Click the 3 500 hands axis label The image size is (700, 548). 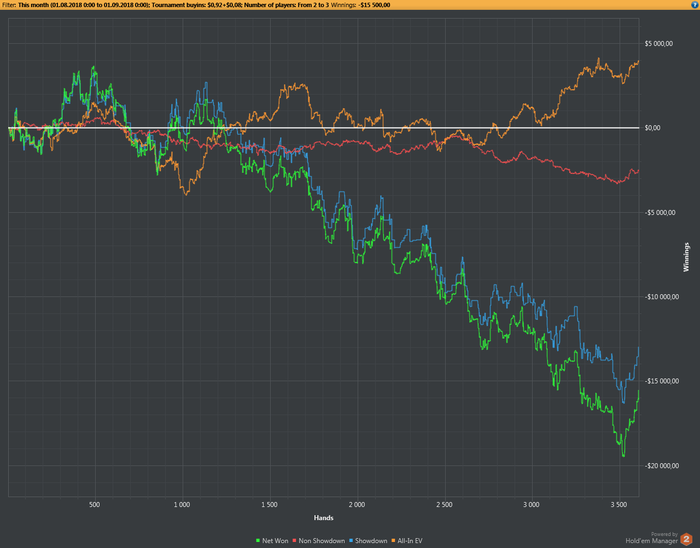619,505
